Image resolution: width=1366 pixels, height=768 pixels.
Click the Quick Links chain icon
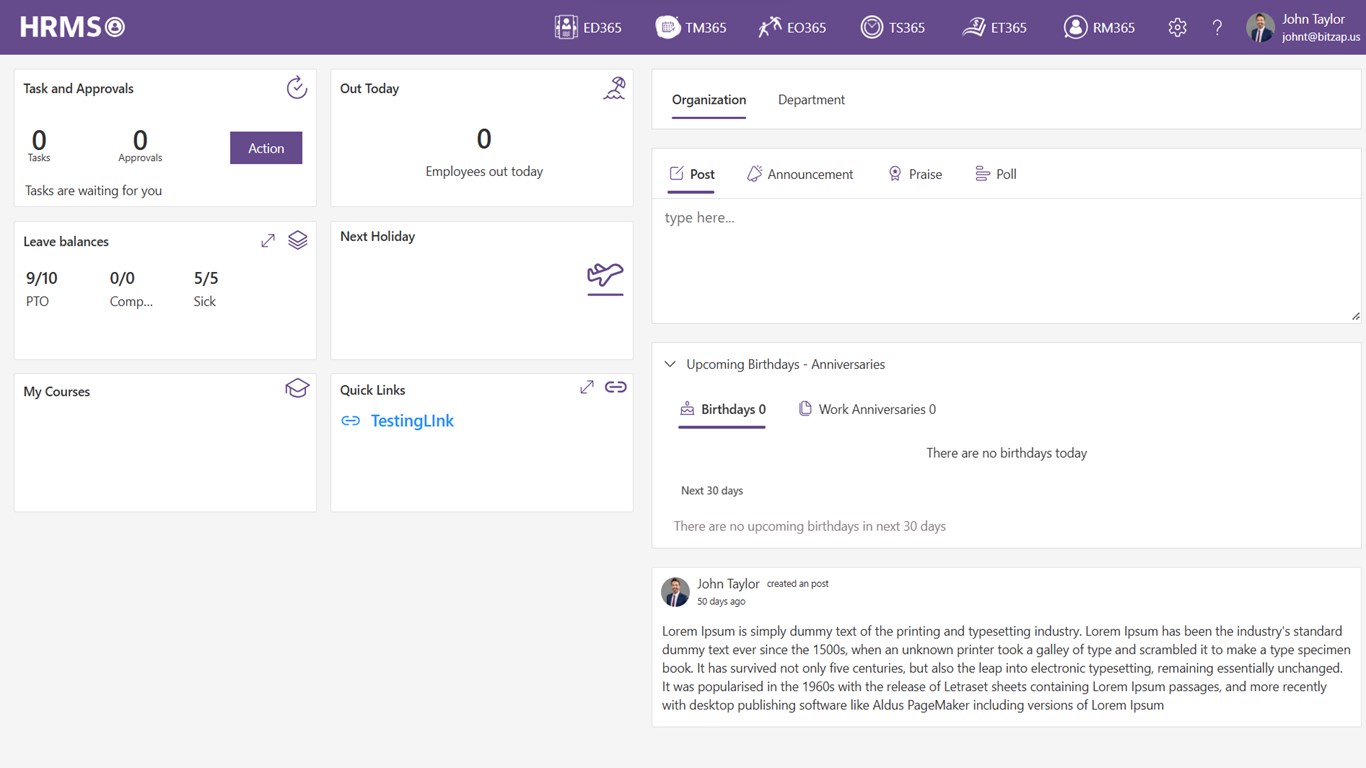point(616,387)
